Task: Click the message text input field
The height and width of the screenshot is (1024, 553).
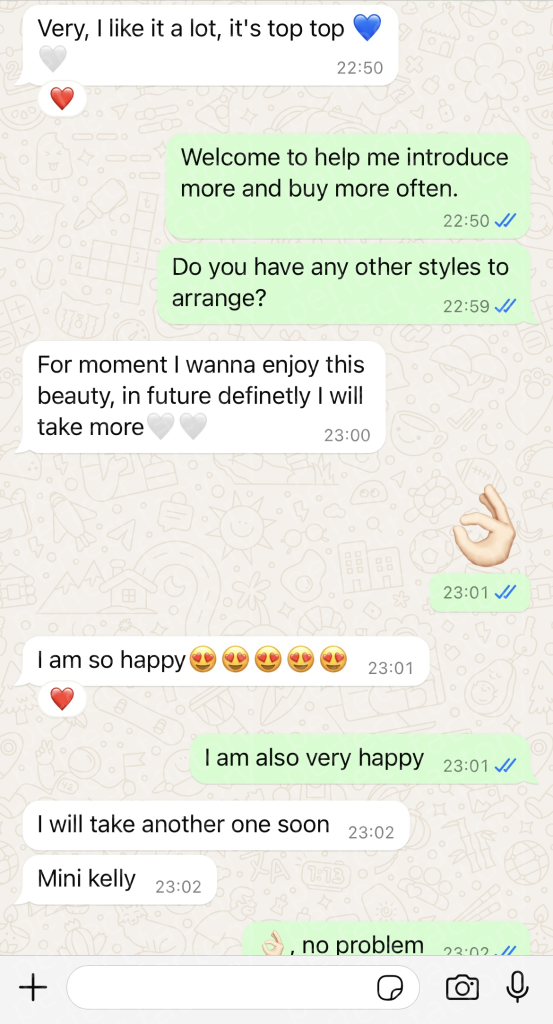Action: pos(242,987)
